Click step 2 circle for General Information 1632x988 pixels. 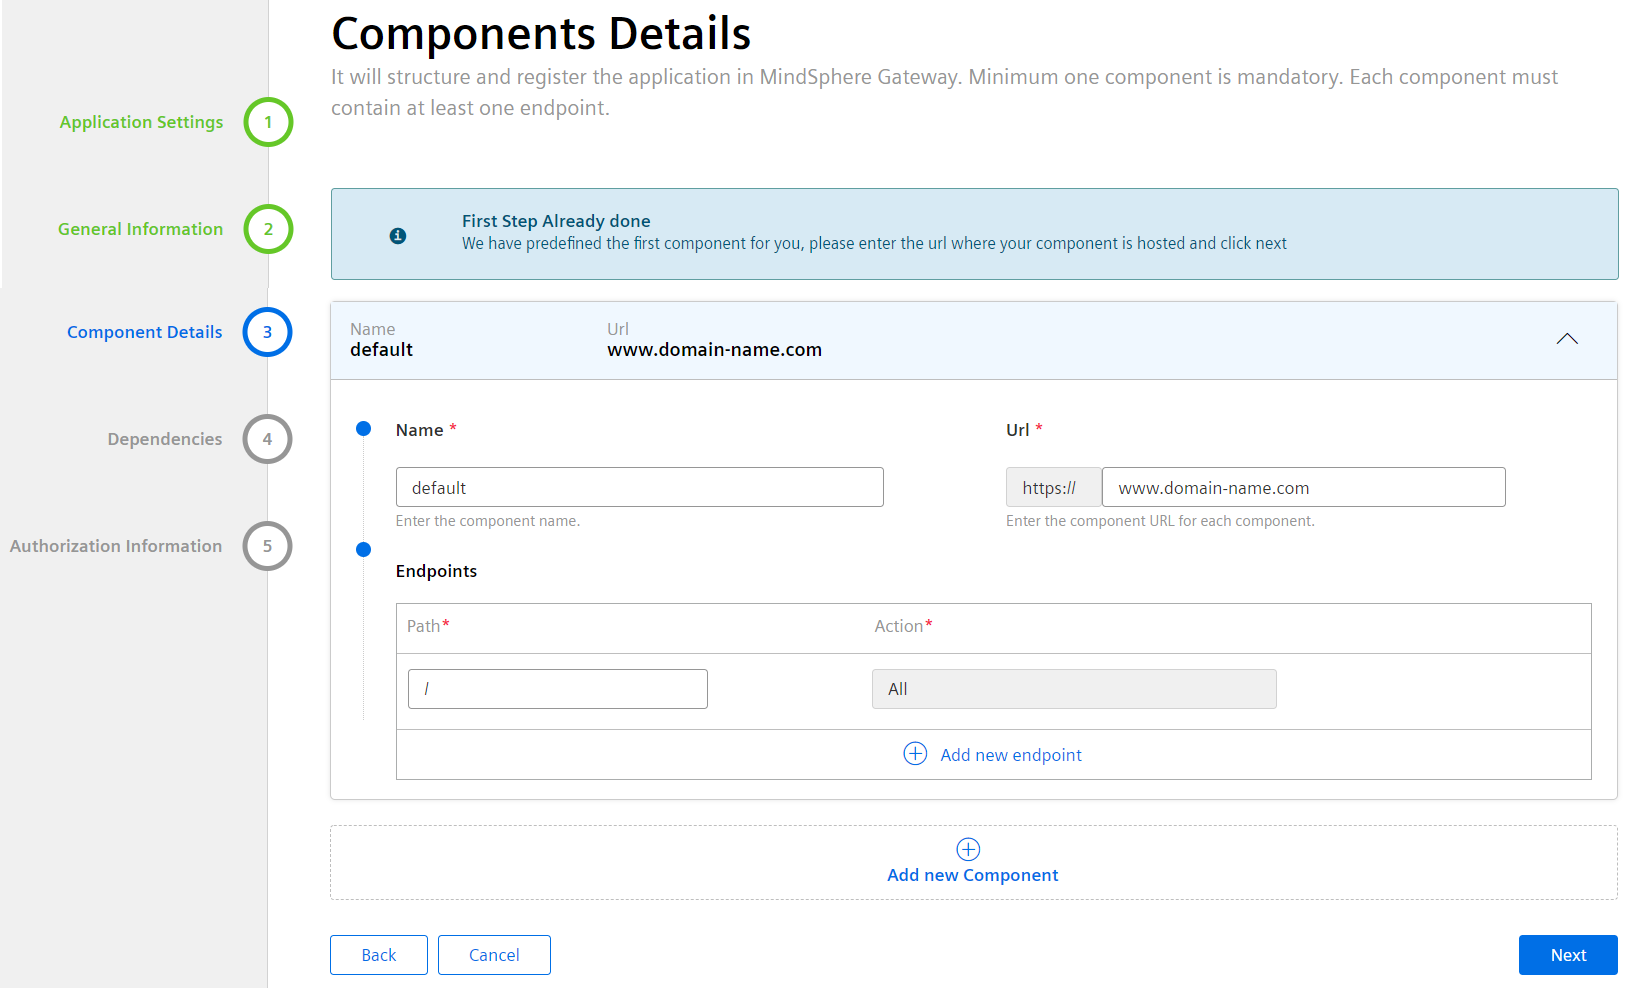tap(268, 229)
